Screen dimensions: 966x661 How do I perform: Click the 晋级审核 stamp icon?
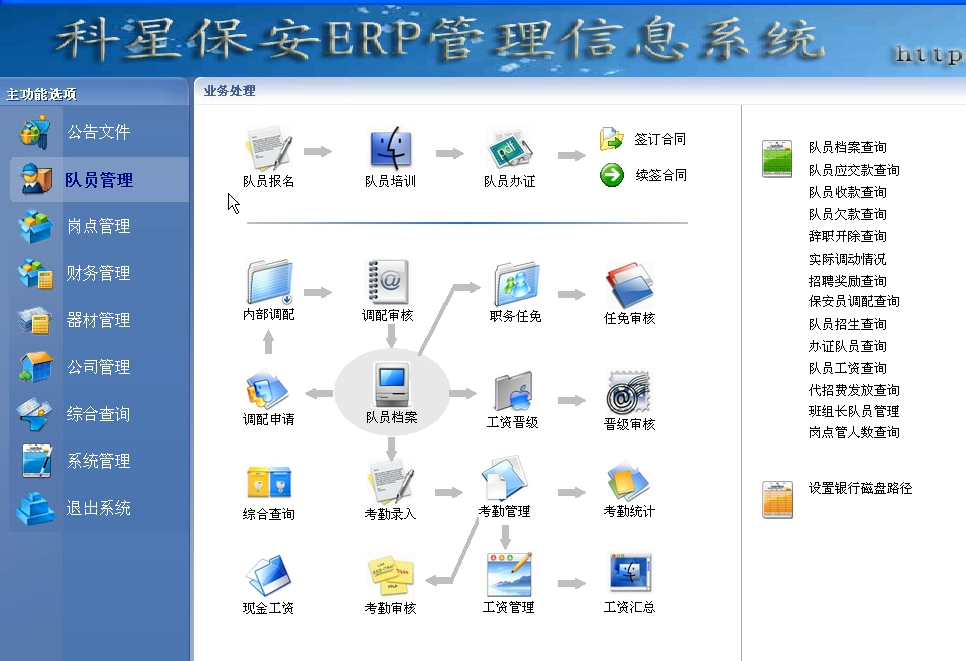point(629,392)
